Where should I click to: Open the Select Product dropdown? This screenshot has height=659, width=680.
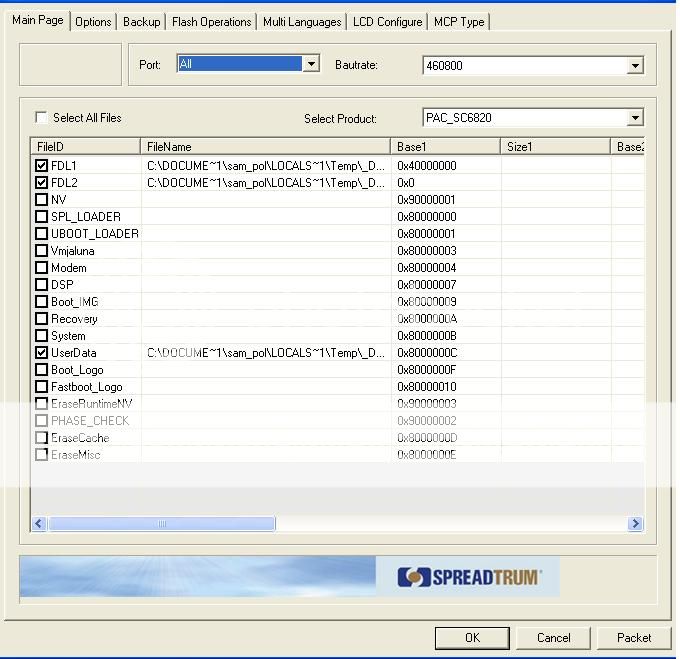[634, 118]
